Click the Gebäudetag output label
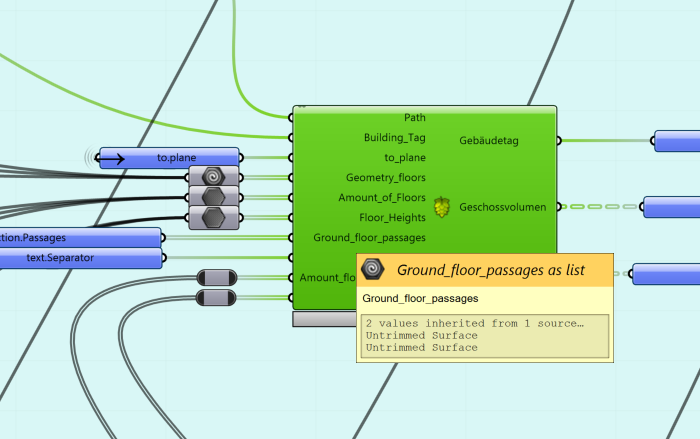Viewport: 700px width, 439px height. pyautogui.click(x=489, y=141)
